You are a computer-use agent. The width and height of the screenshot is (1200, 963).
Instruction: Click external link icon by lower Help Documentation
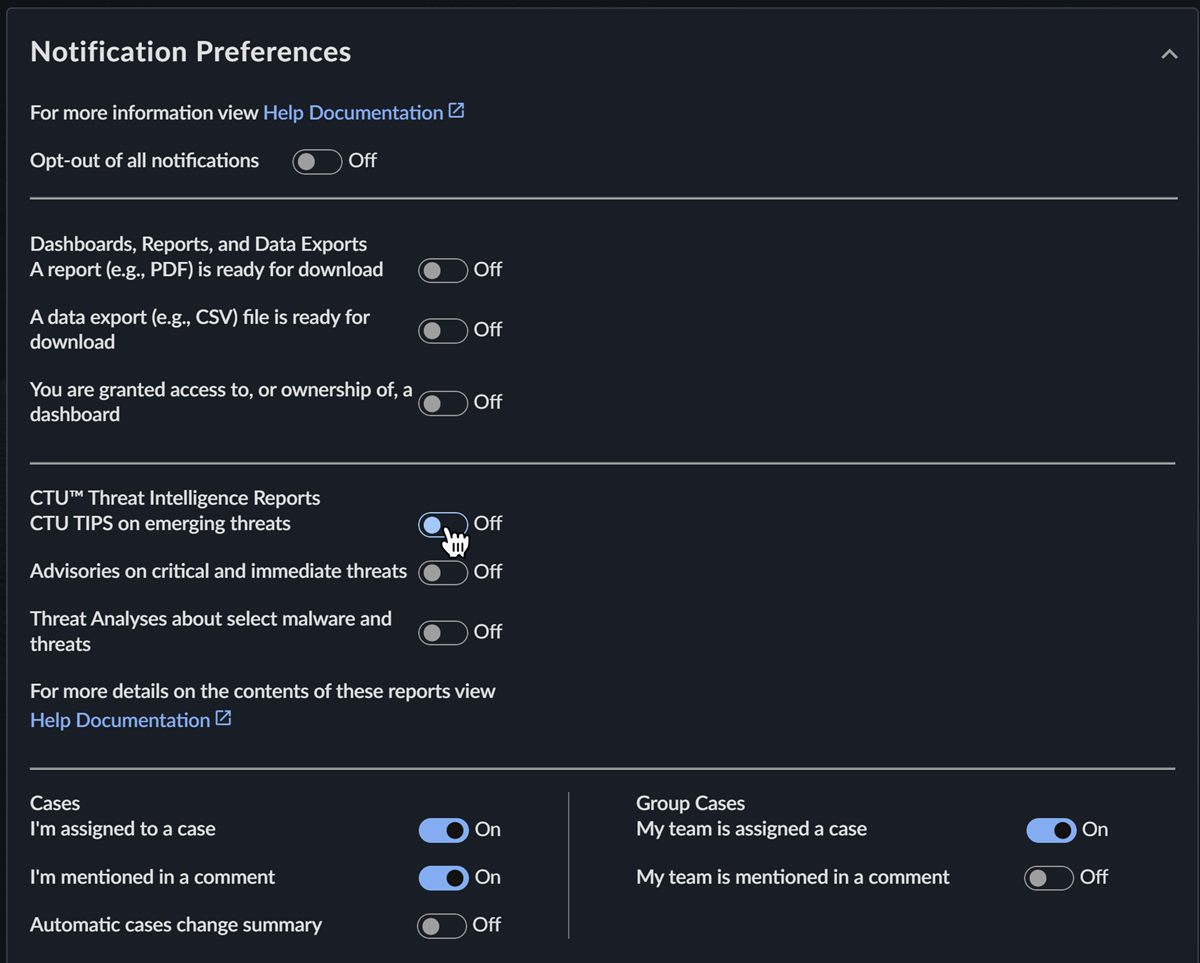223,718
